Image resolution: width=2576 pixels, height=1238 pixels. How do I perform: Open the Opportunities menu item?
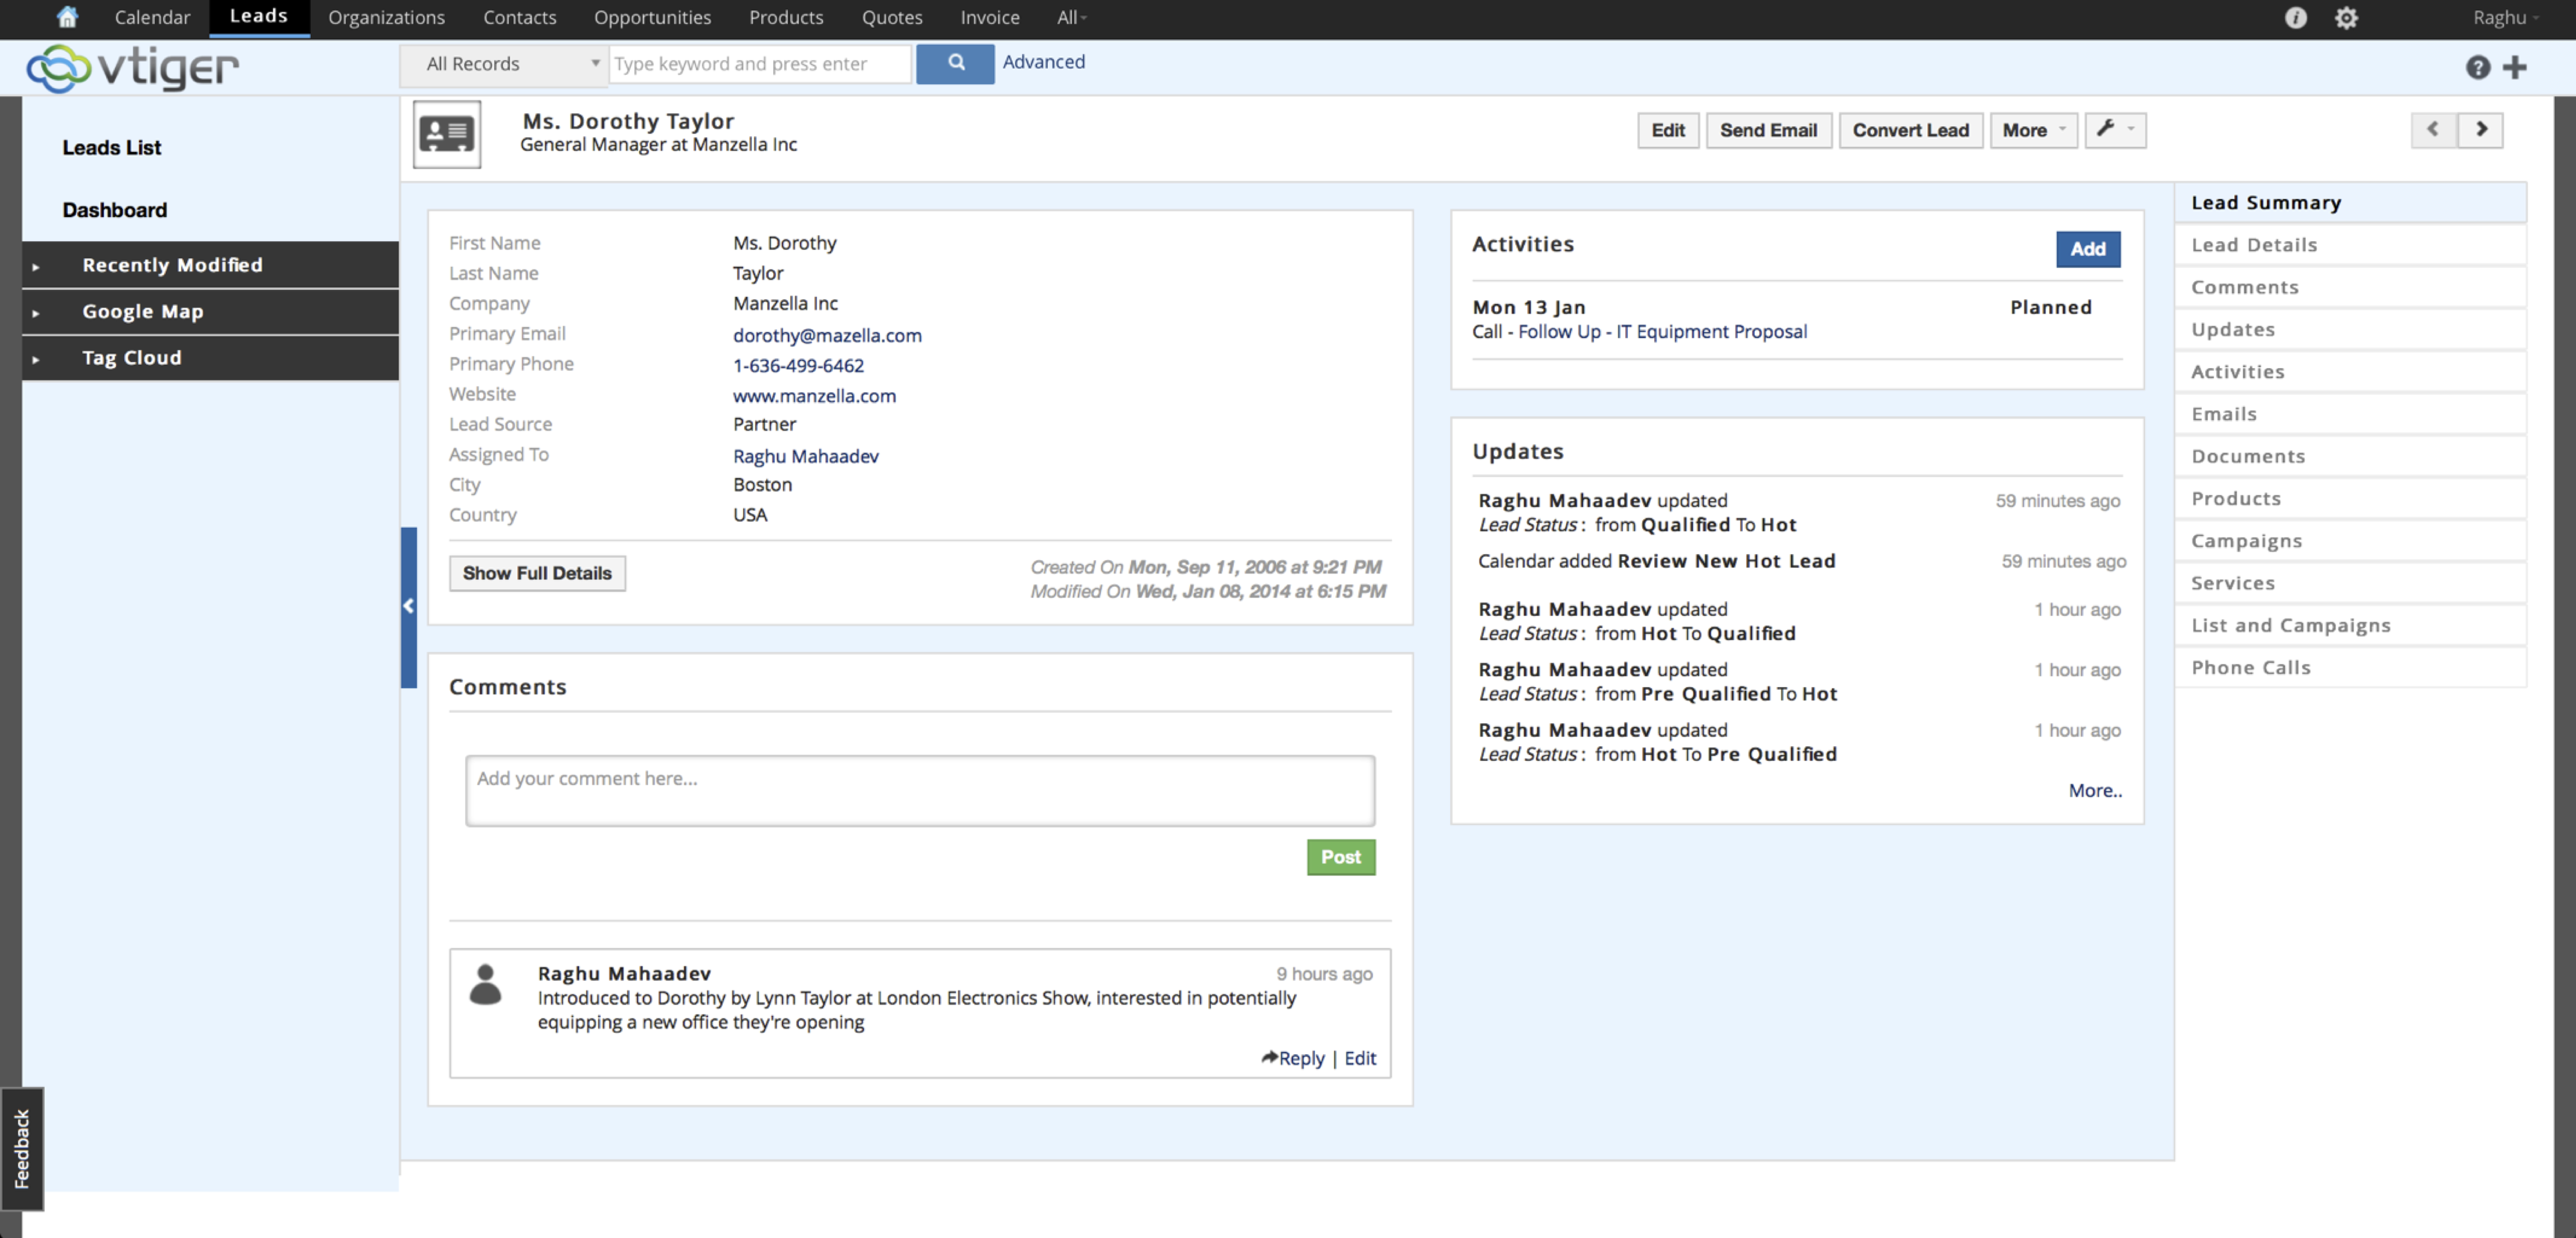pos(652,17)
